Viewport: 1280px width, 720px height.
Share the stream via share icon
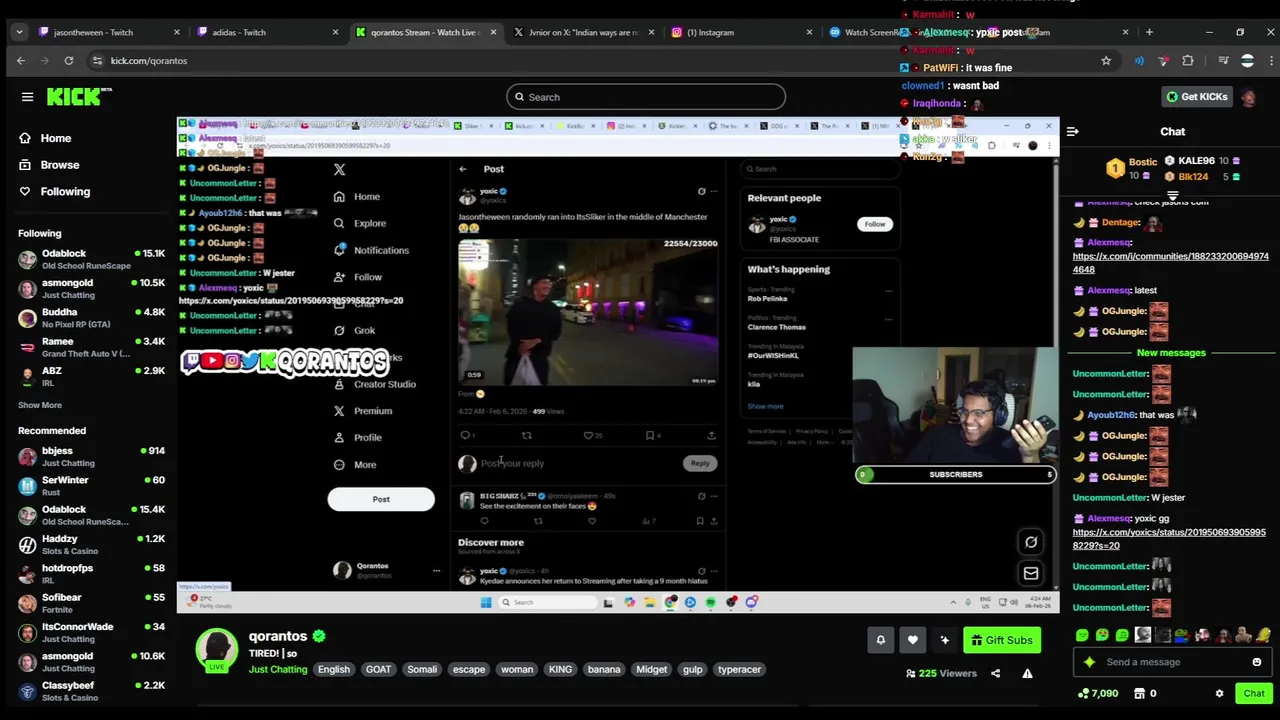click(995, 673)
